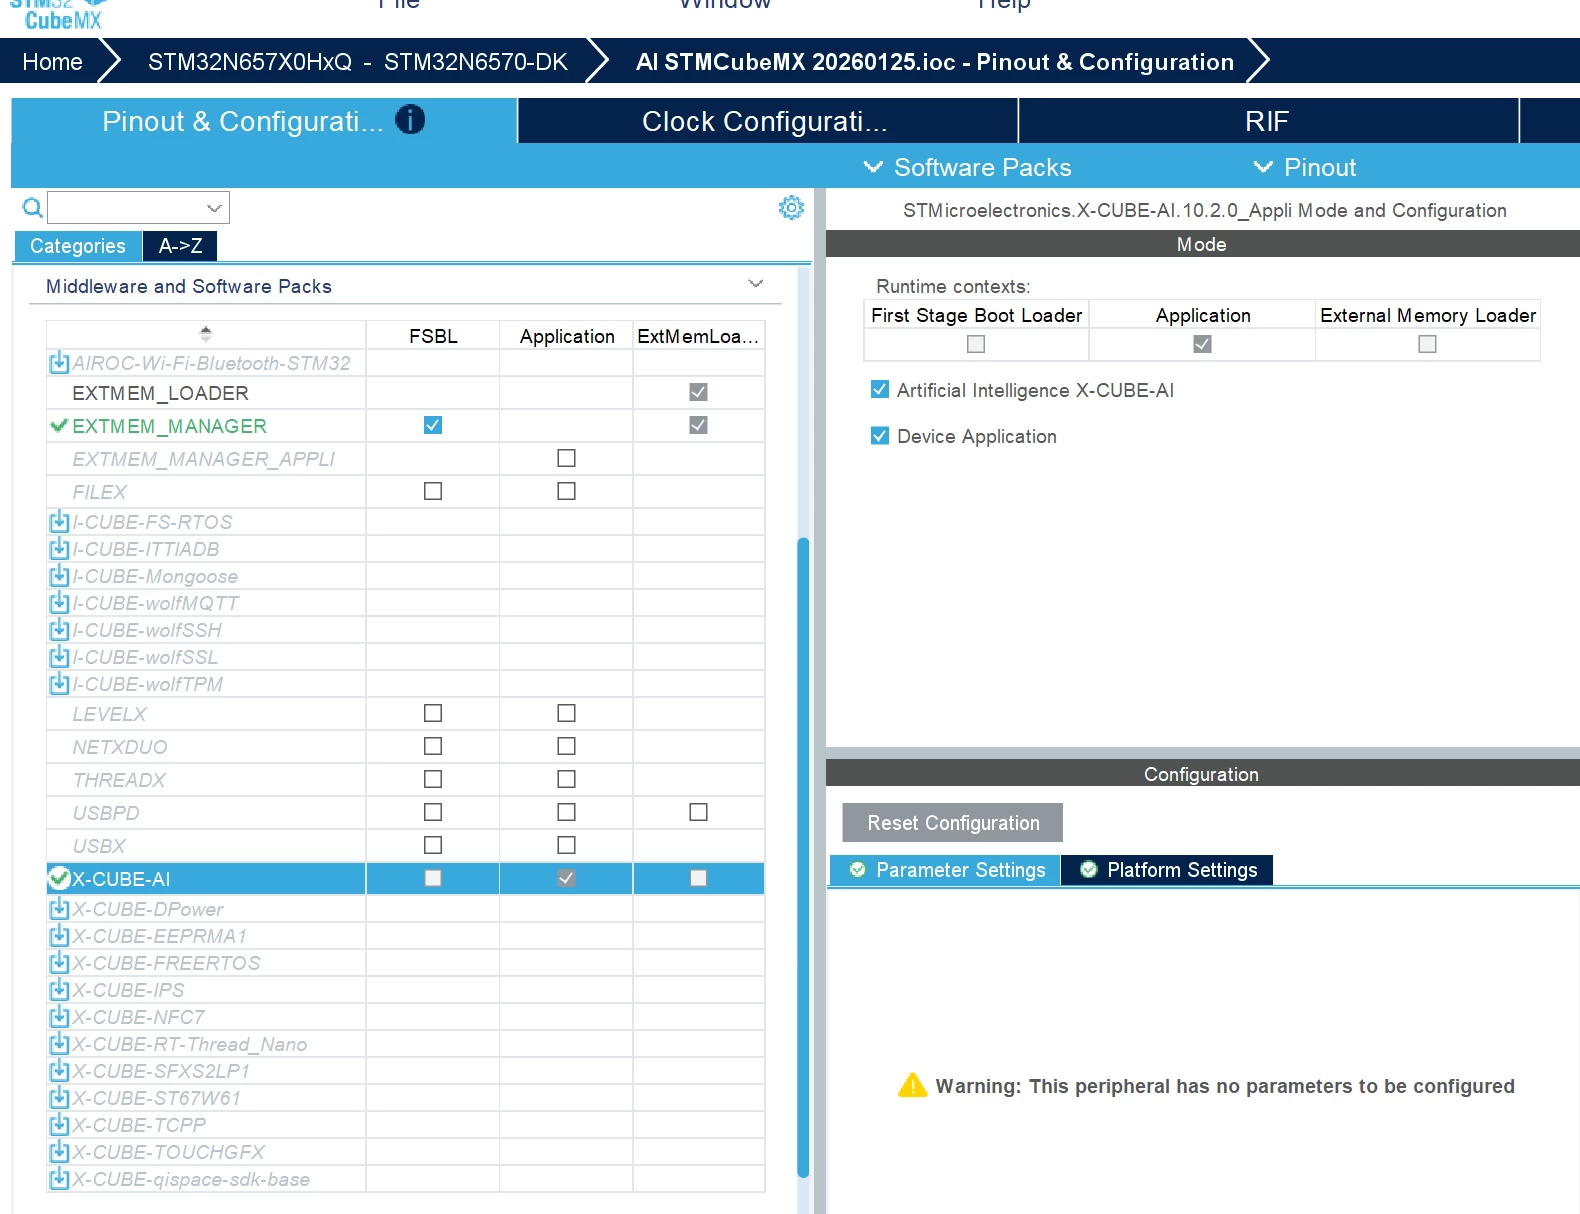
Task: Click download icon for I-CUBE-wolfTPM
Action: tap(59, 683)
